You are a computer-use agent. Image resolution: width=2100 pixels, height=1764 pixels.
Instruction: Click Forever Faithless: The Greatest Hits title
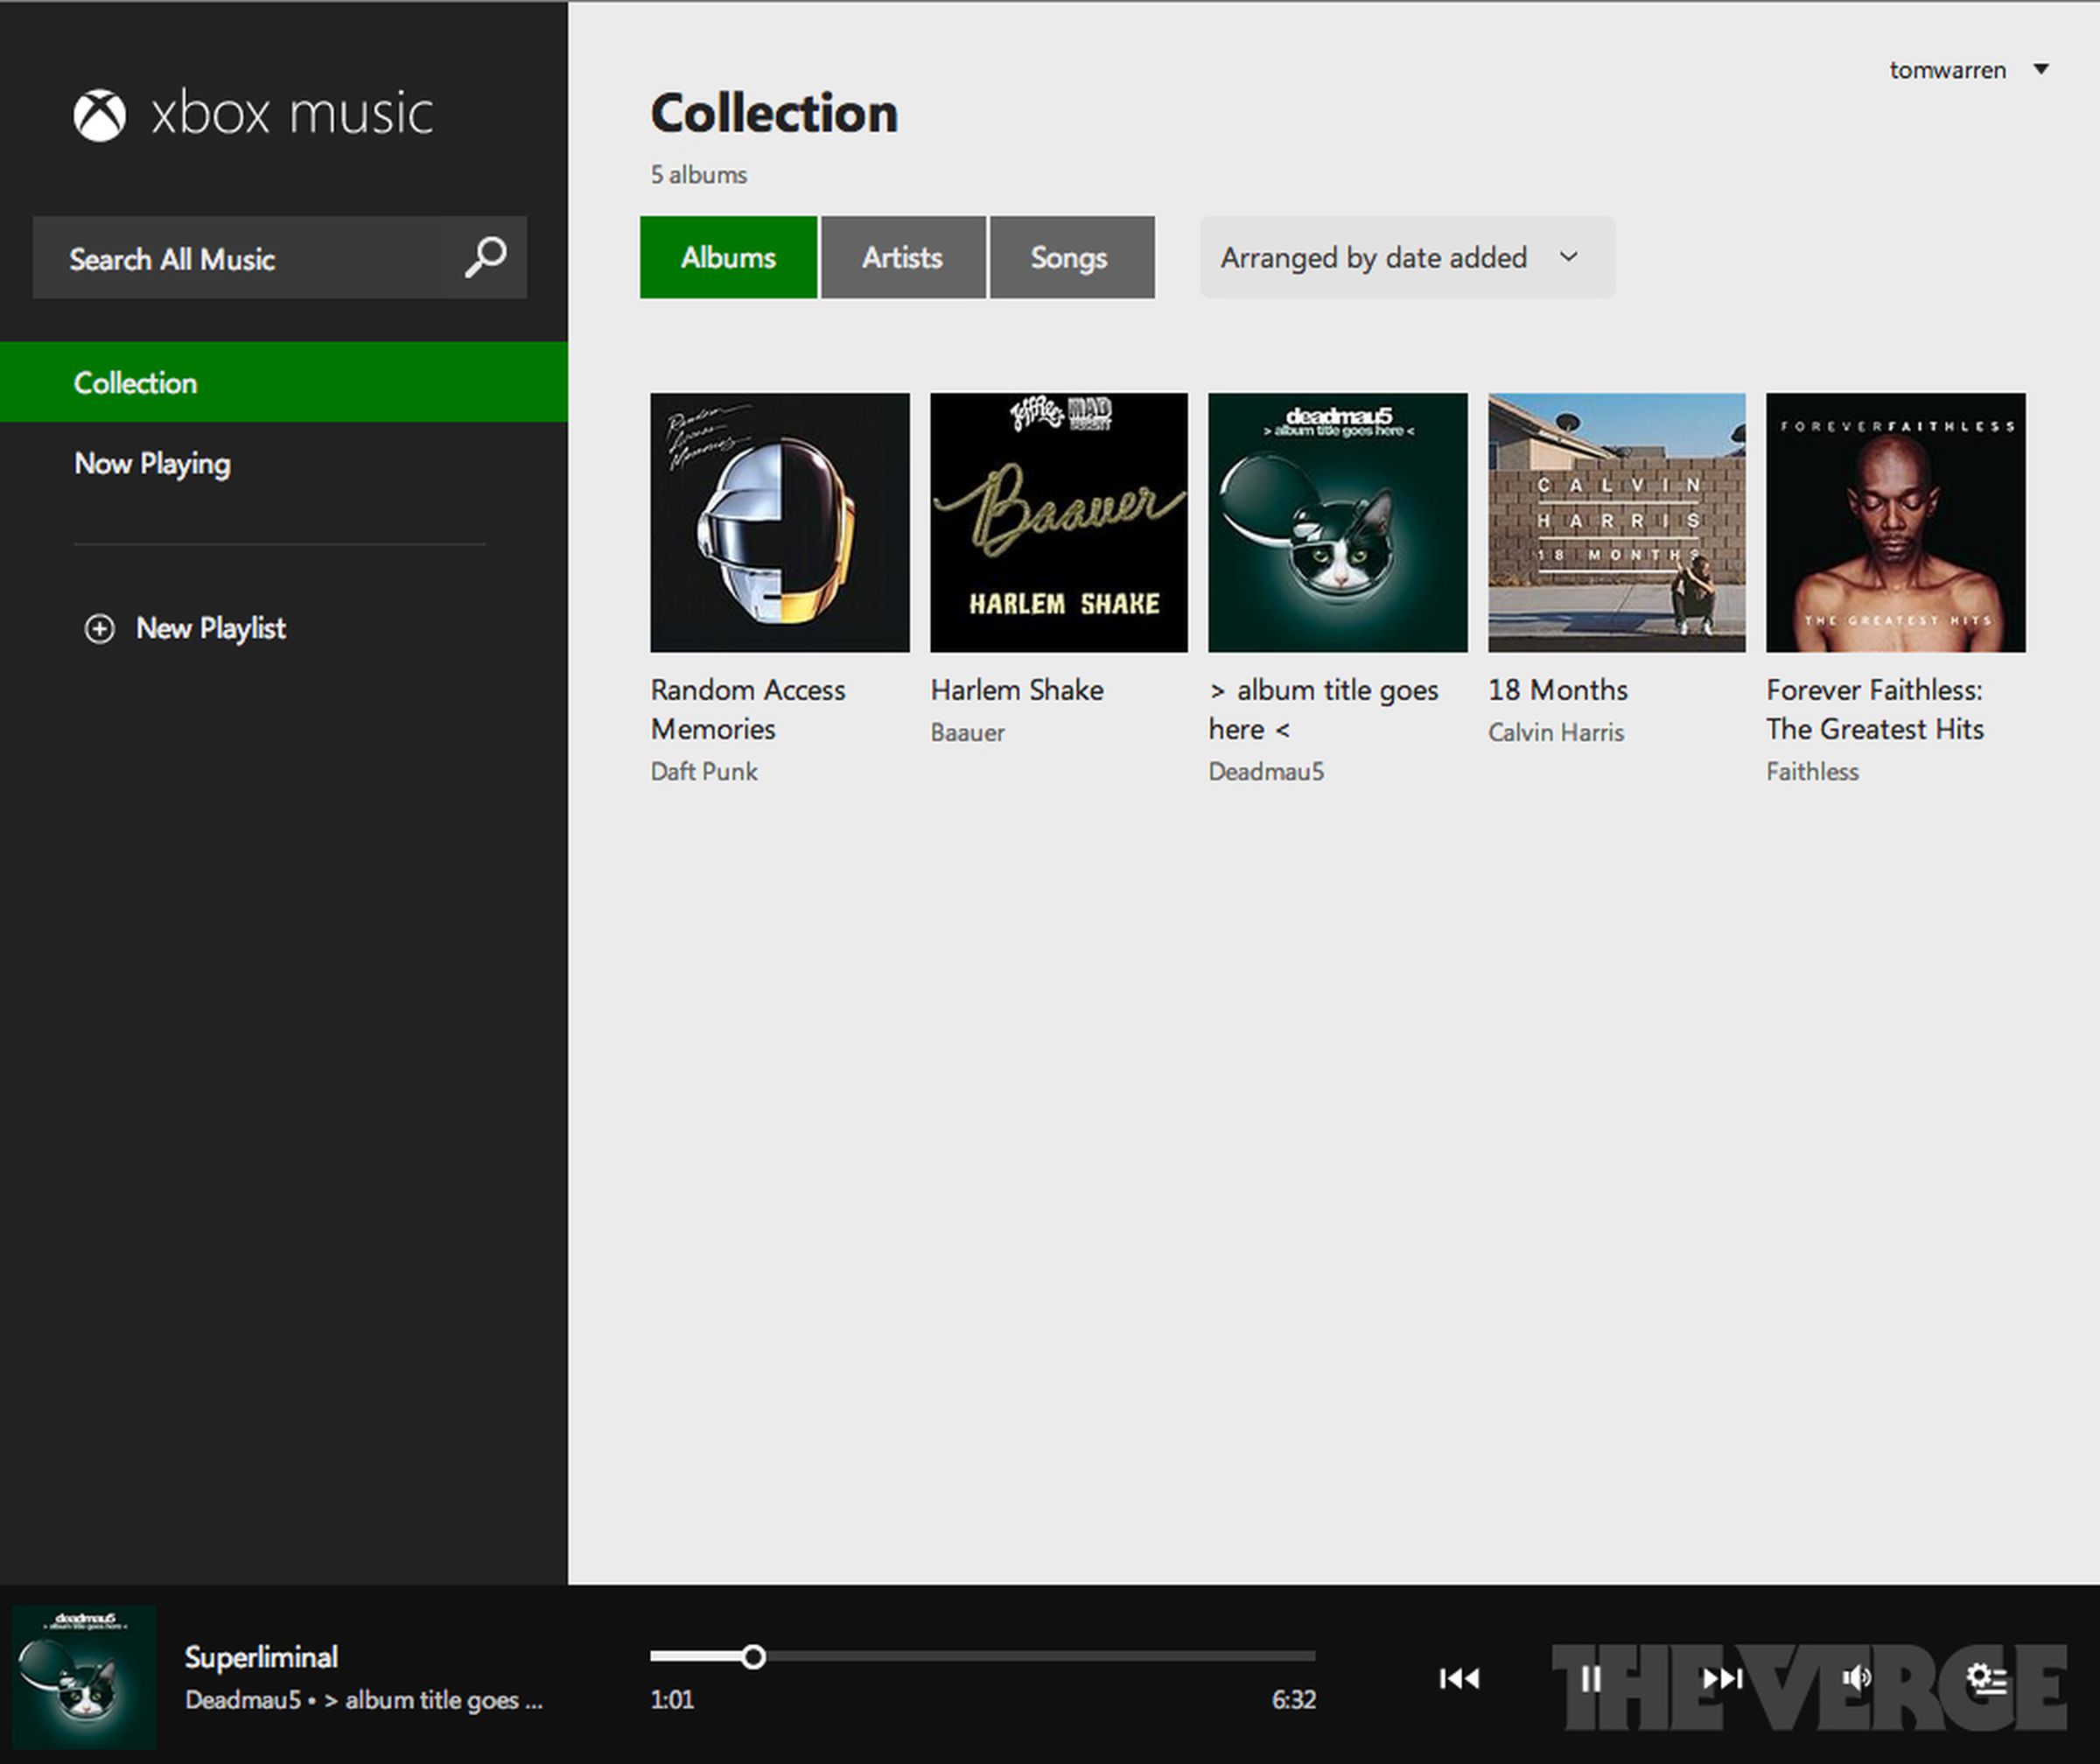point(1875,709)
